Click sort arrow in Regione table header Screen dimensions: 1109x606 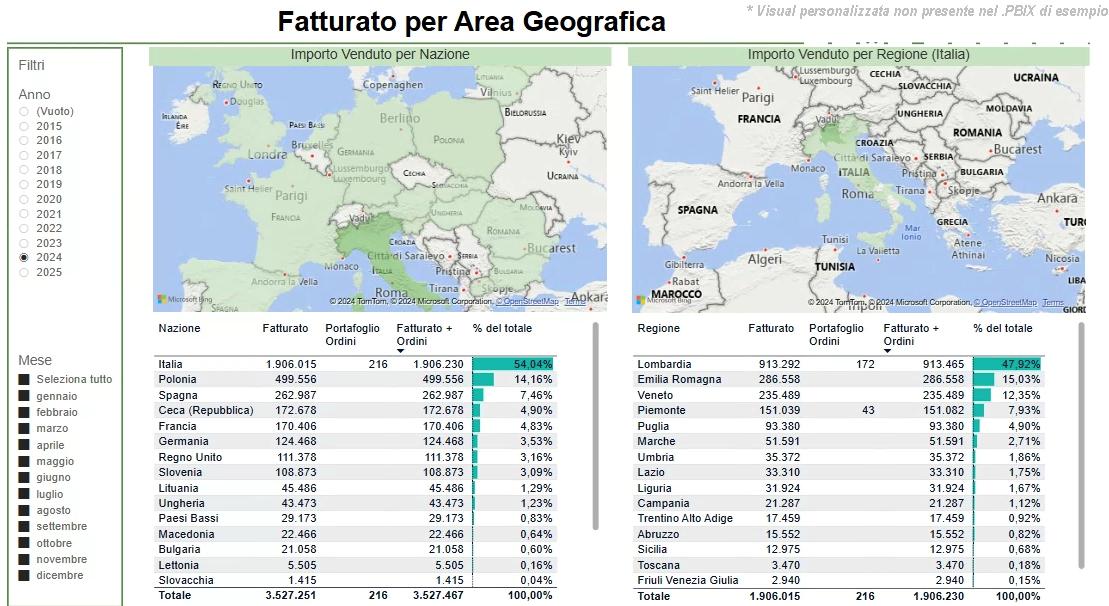click(888, 351)
